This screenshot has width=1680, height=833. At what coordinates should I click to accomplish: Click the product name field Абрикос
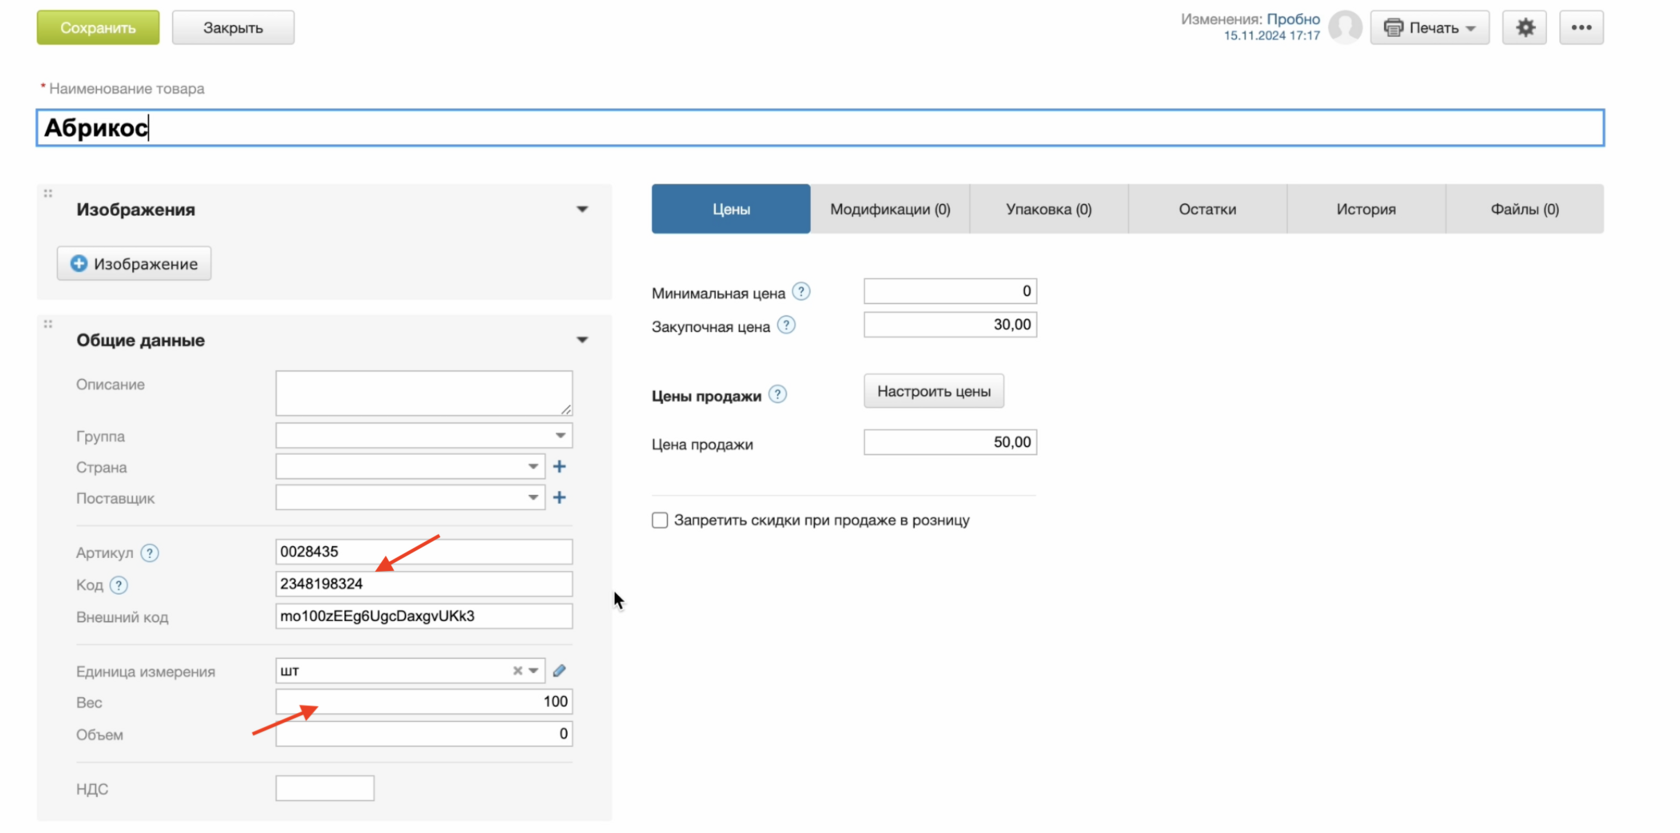pos(820,128)
